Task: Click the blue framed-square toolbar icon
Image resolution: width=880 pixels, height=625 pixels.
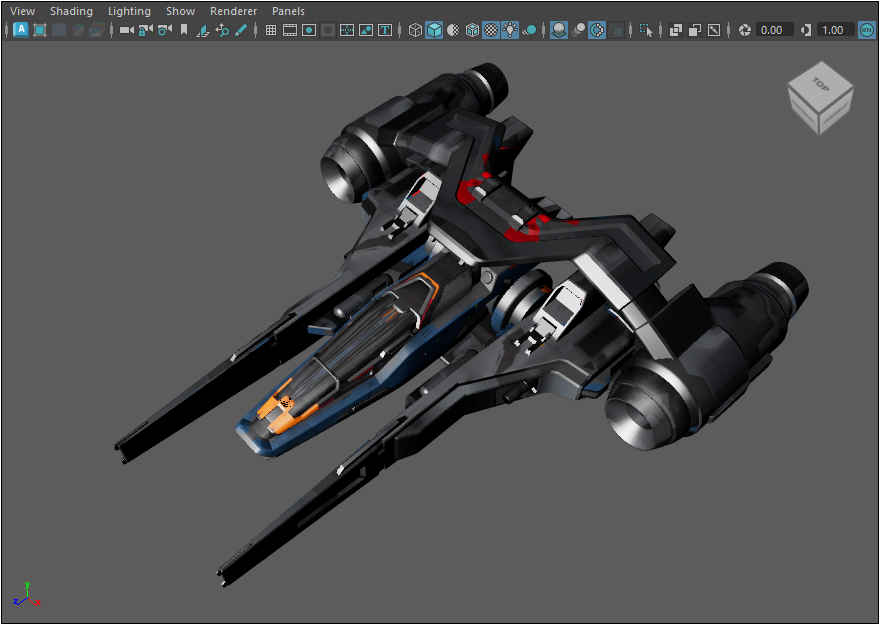Action: 40,30
